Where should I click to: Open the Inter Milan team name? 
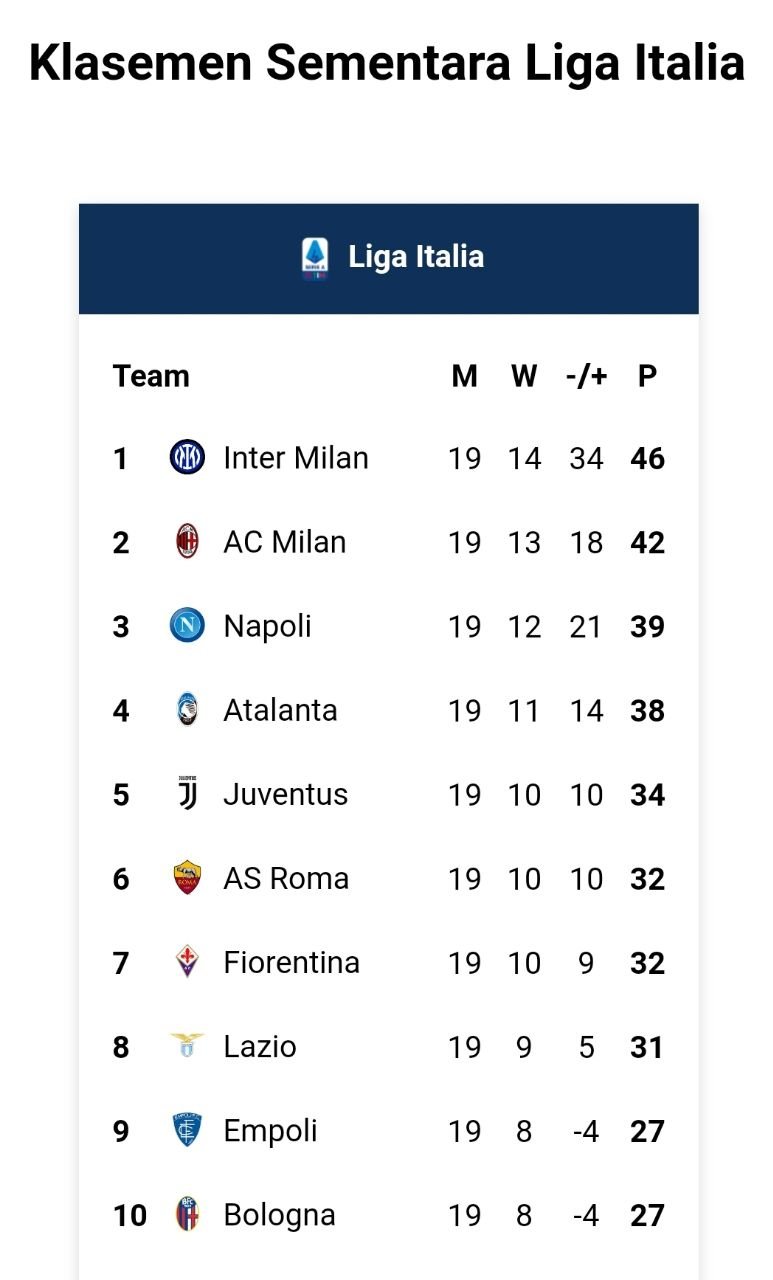click(x=296, y=458)
